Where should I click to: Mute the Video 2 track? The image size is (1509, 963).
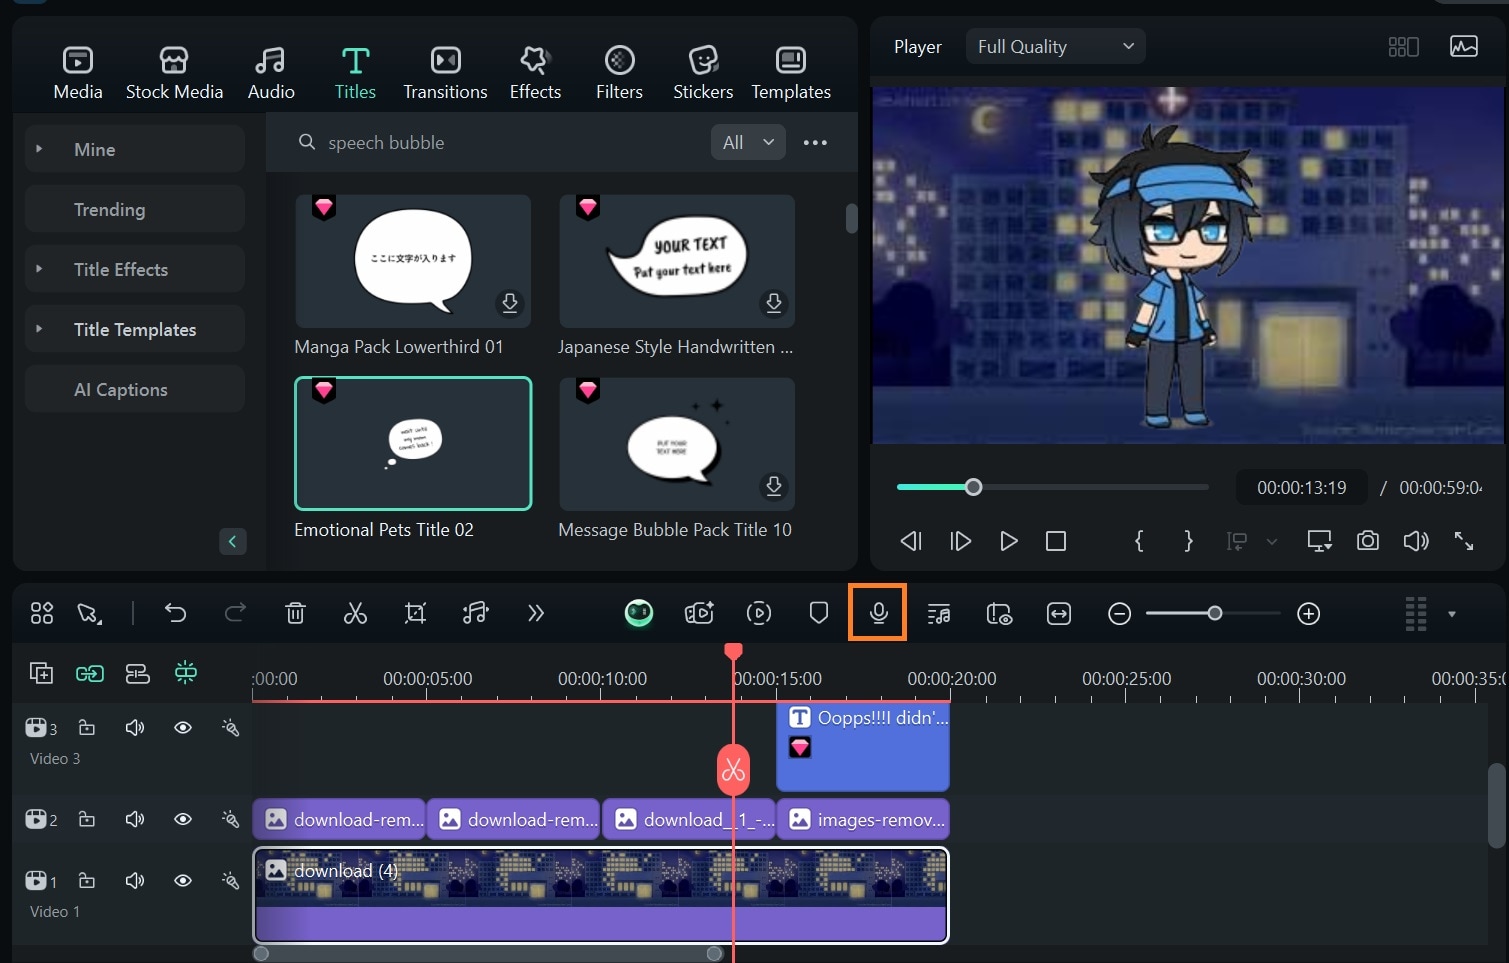135,819
